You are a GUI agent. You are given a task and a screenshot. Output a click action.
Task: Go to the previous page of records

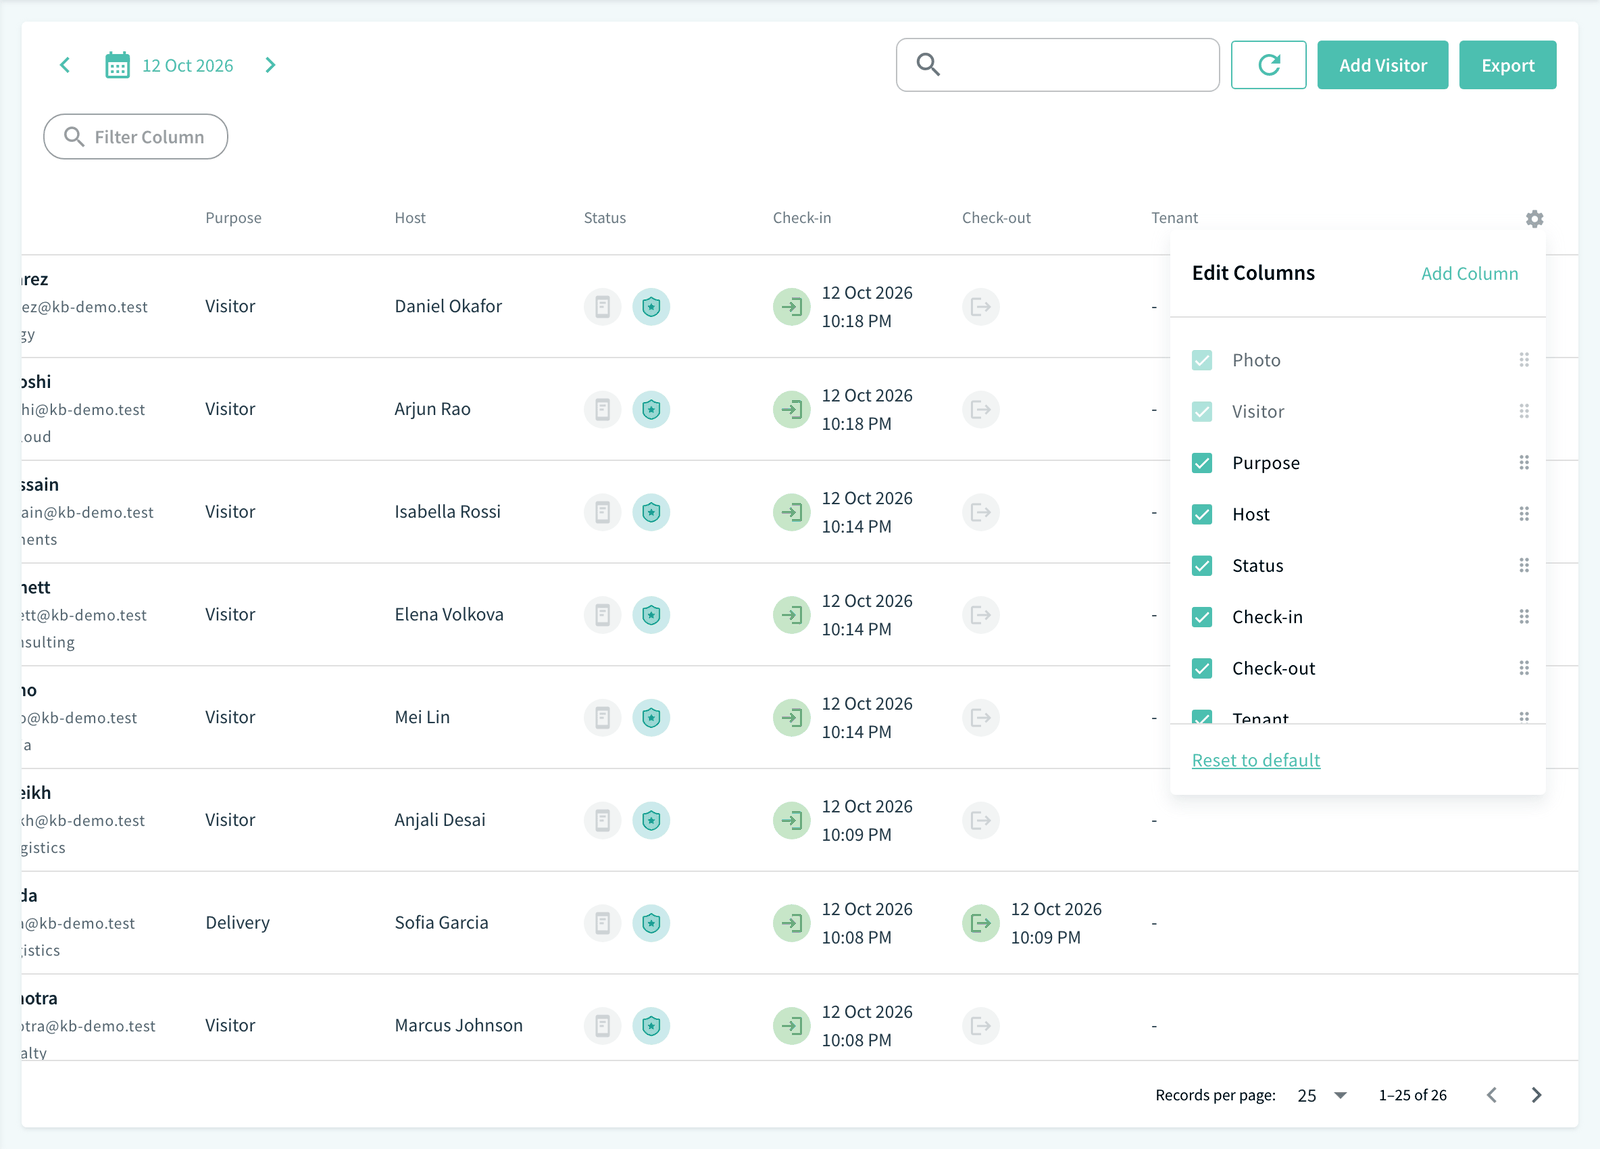pyautogui.click(x=1491, y=1096)
